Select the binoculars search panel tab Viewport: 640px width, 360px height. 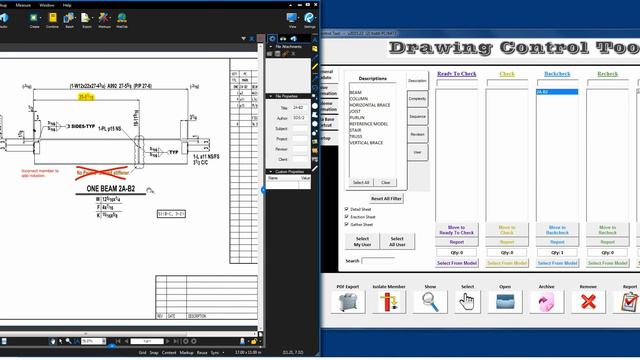point(283,39)
